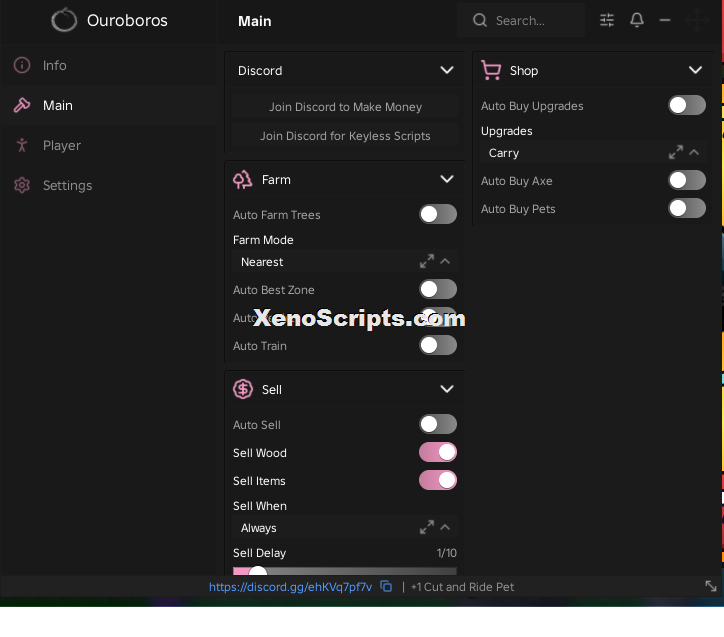The image size is (724, 637).
Task: Open Farm Mode Nearest dropdown
Action: [344, 262]
